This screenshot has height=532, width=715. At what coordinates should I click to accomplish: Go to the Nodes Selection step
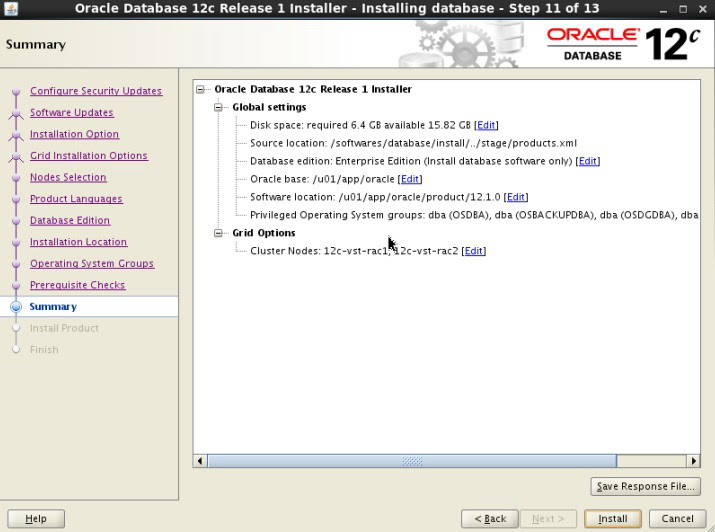pos(68,177)
